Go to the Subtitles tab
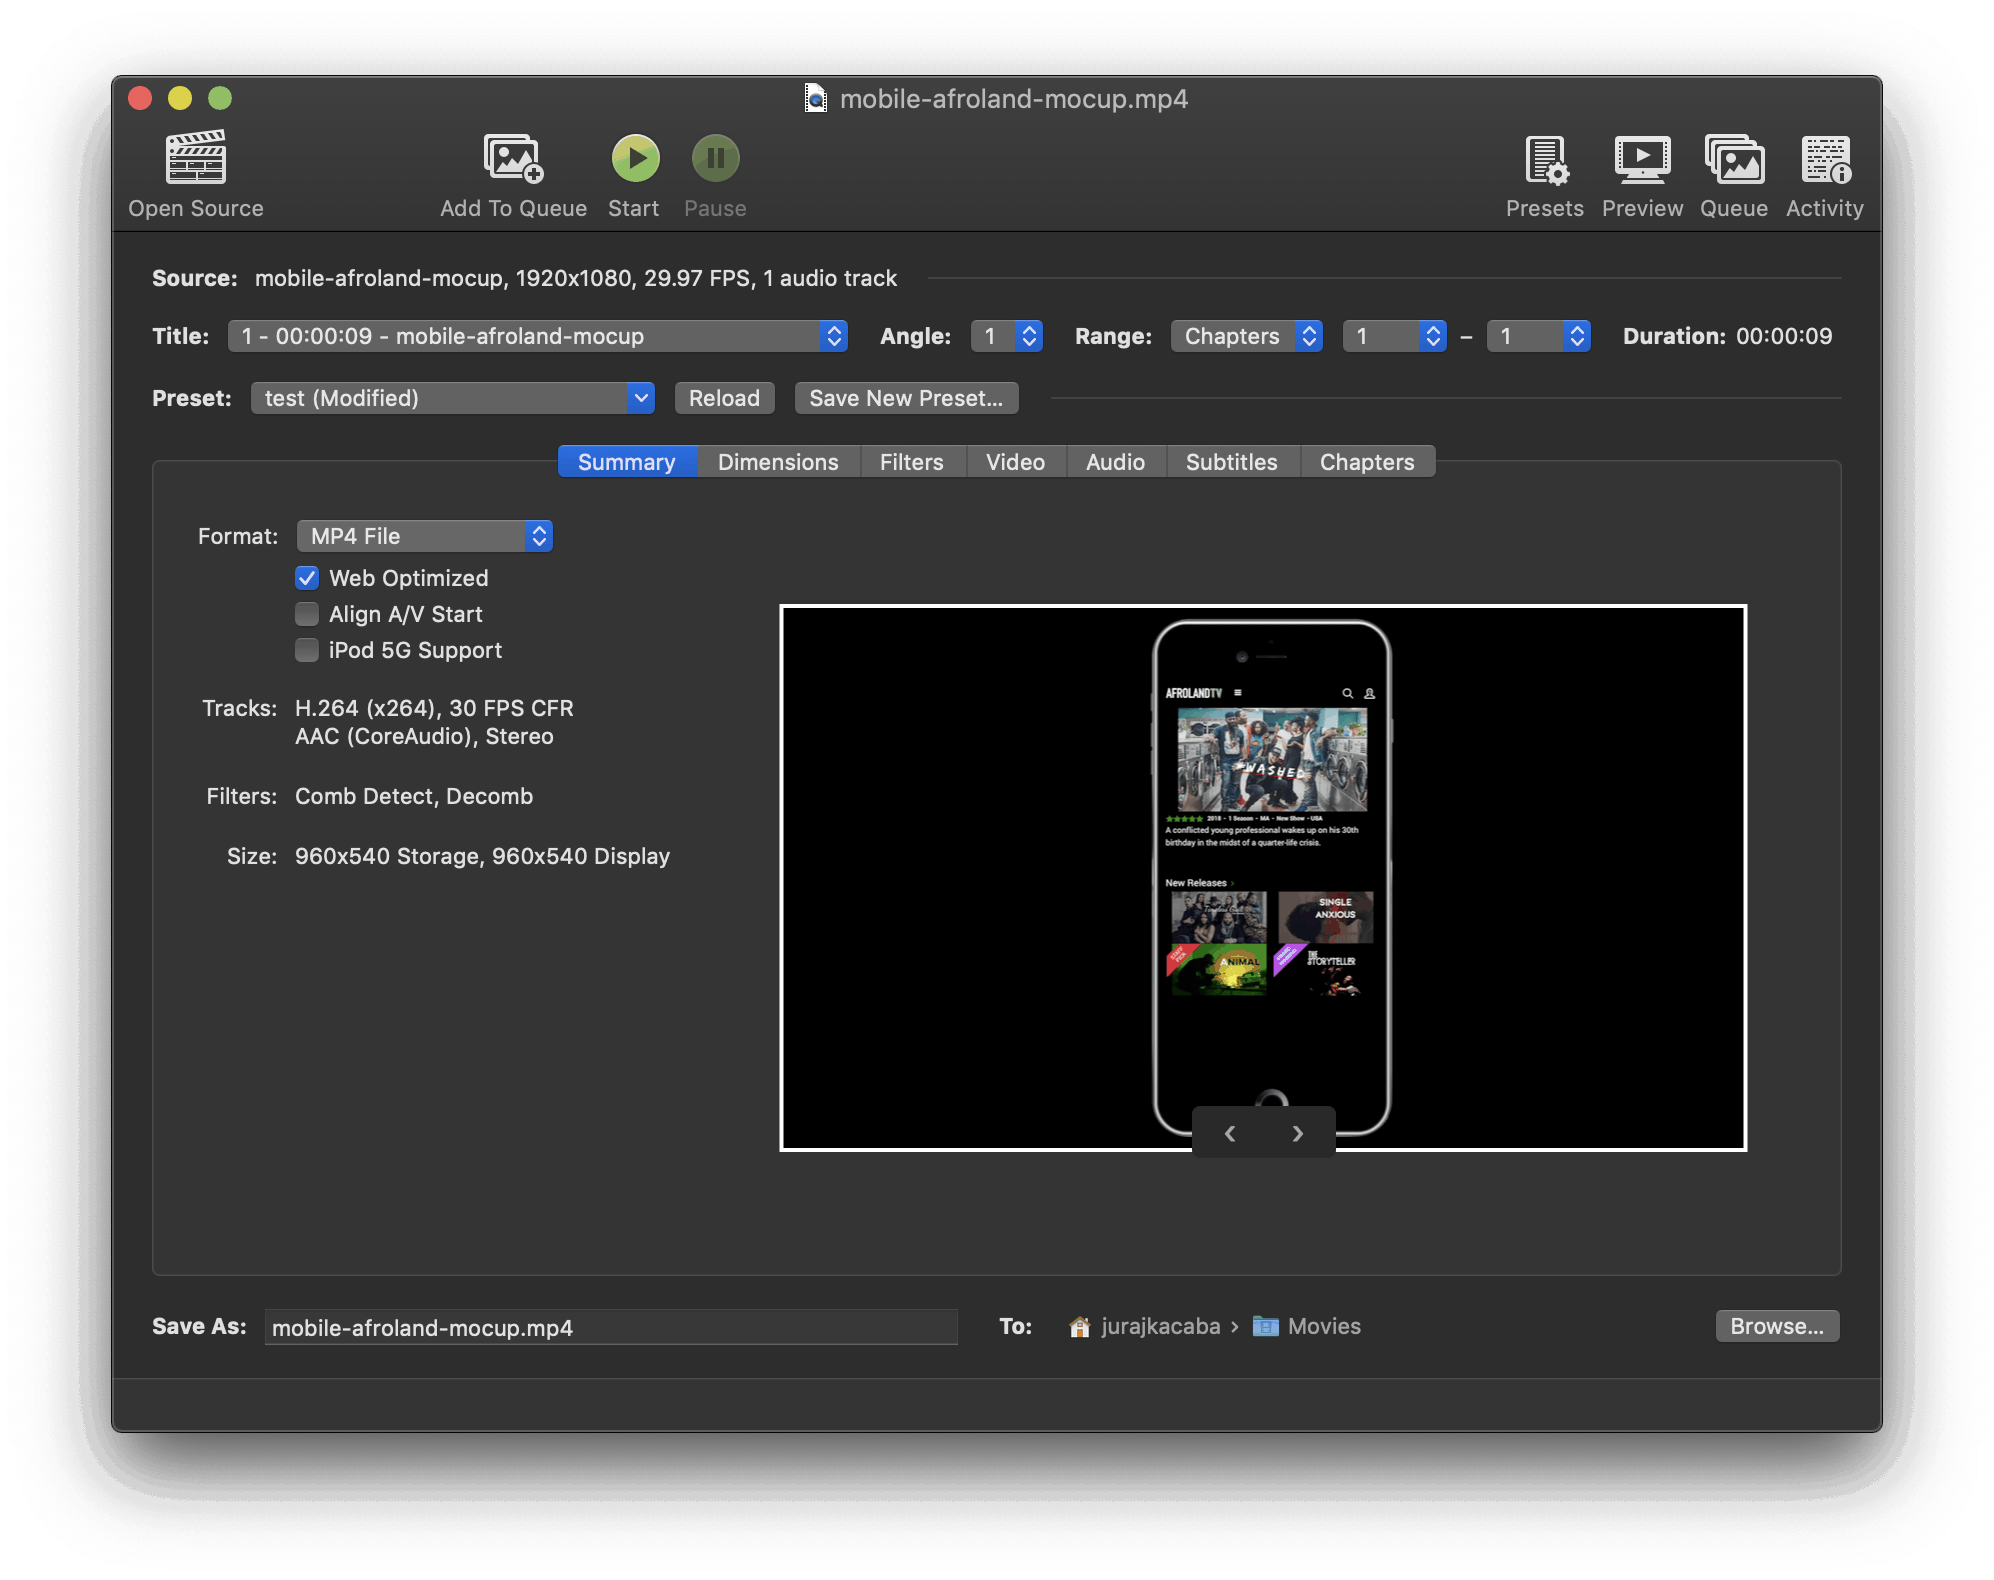The image size is (1994, 1580). tap(1232, 462)
